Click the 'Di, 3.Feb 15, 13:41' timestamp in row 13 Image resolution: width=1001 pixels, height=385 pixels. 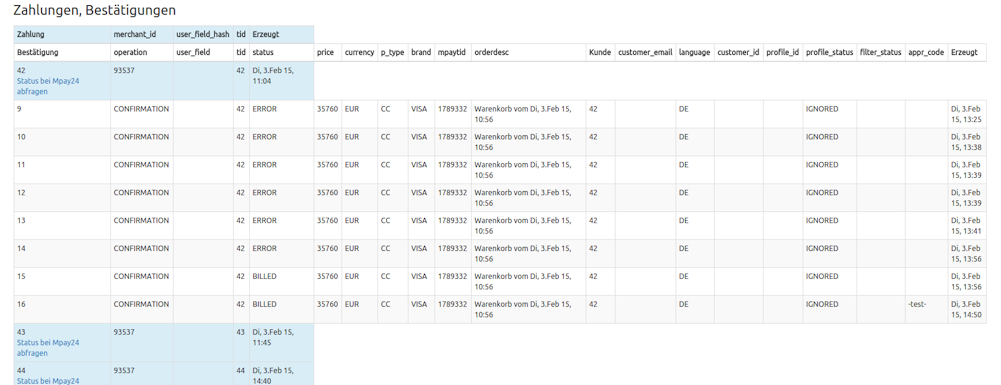pyautogui.click(x=966, y=225)
